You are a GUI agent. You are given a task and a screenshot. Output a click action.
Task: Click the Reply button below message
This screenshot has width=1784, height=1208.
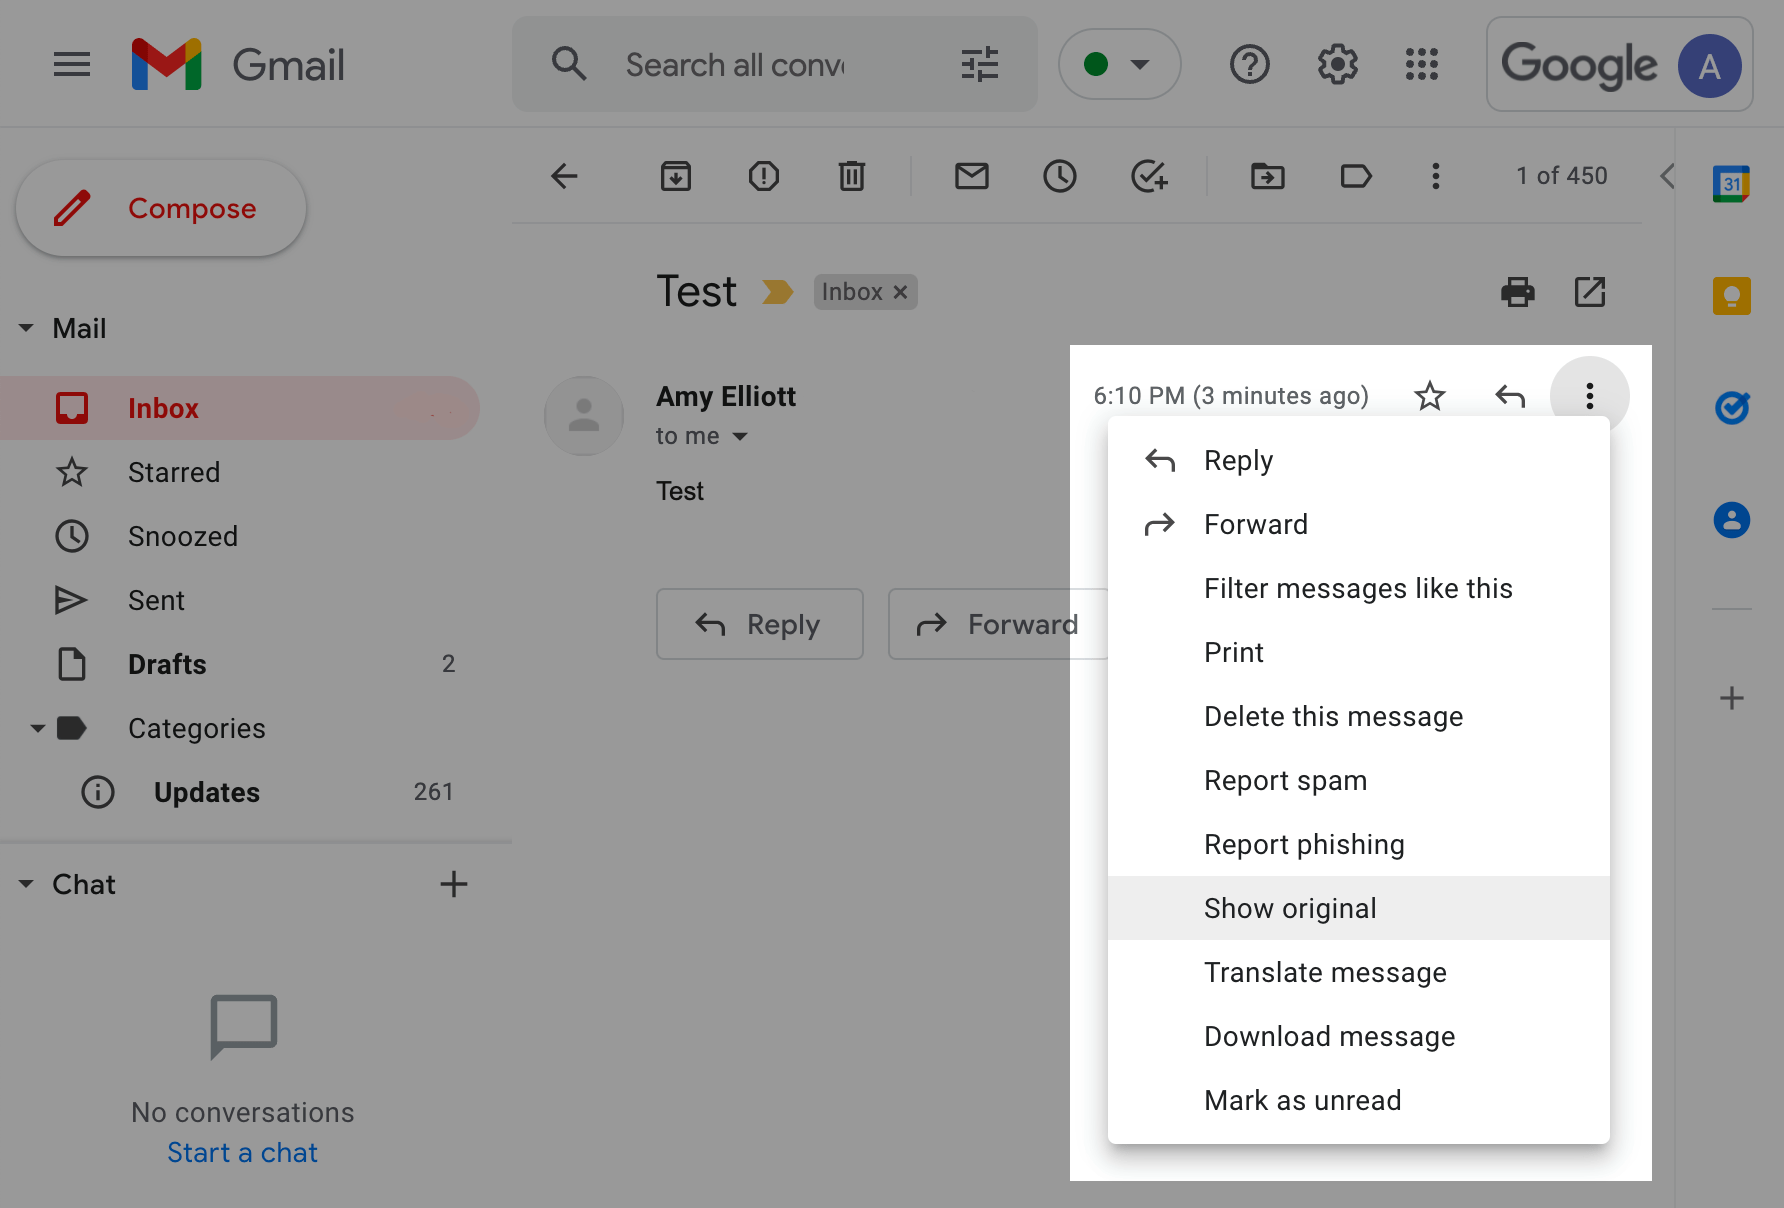point(760,624)
